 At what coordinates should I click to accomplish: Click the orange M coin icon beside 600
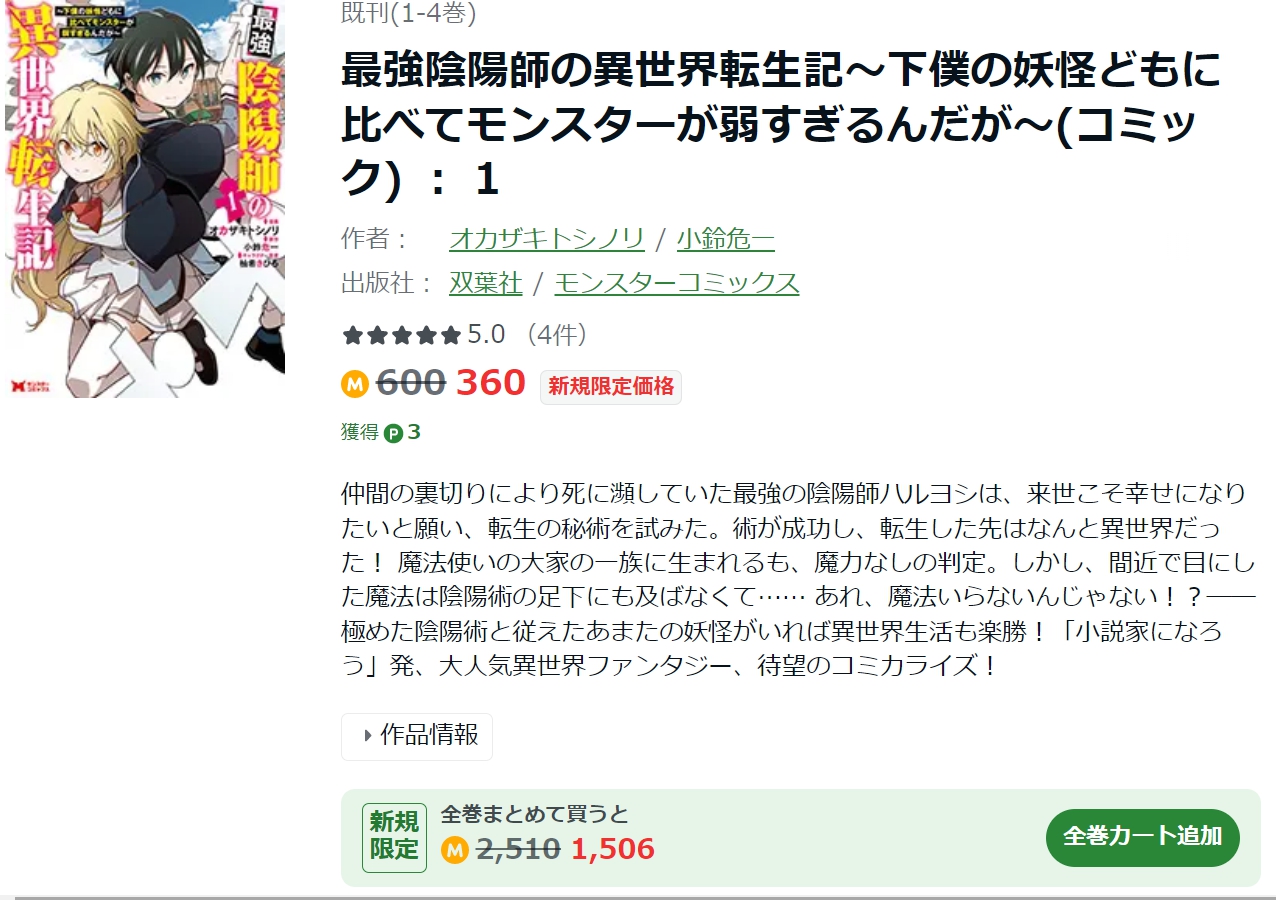pos(355,383)
